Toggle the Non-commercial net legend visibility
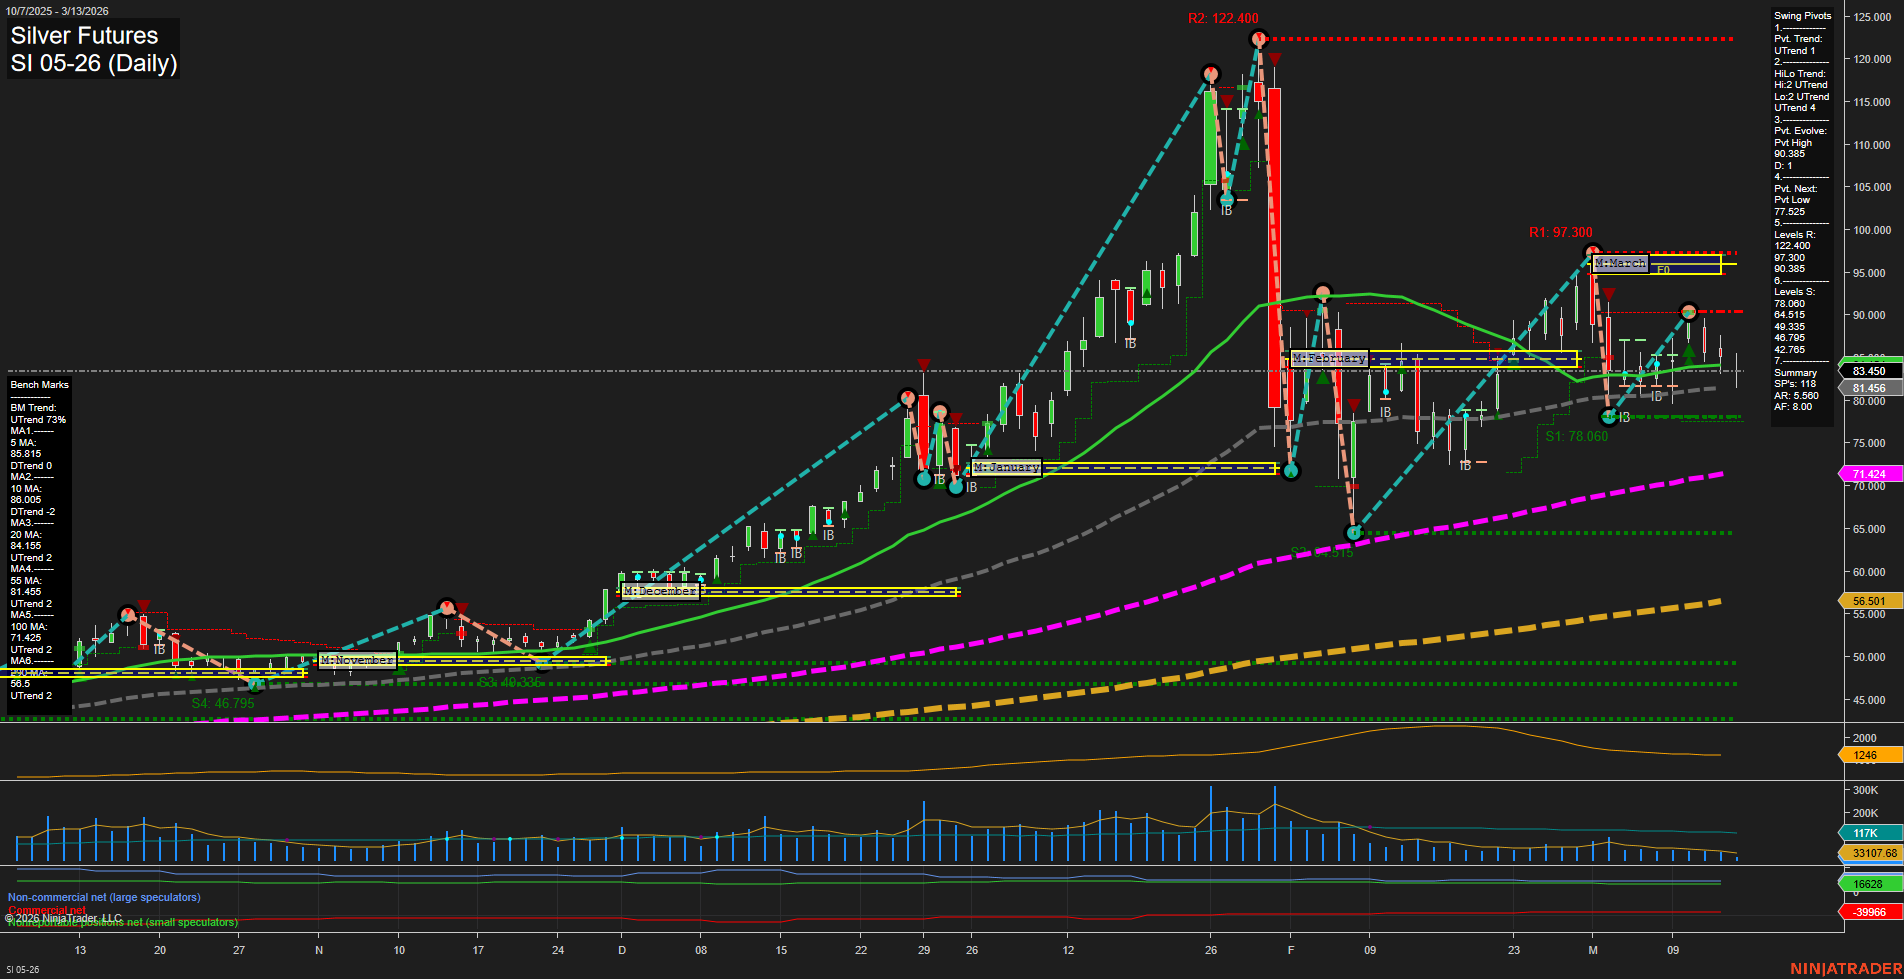The width and height of the screenshot is (1904, 979). coord(103,897)
